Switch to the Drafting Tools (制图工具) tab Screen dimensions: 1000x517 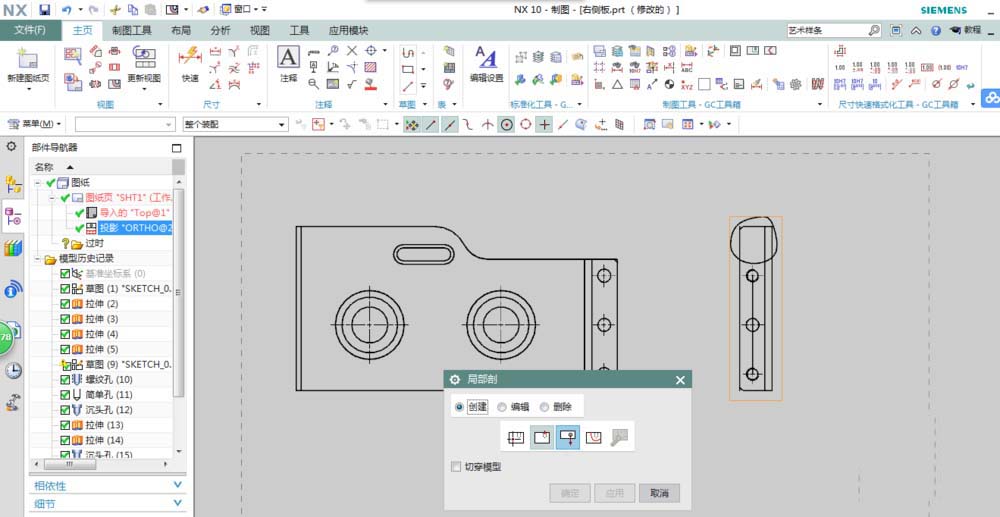132,31
